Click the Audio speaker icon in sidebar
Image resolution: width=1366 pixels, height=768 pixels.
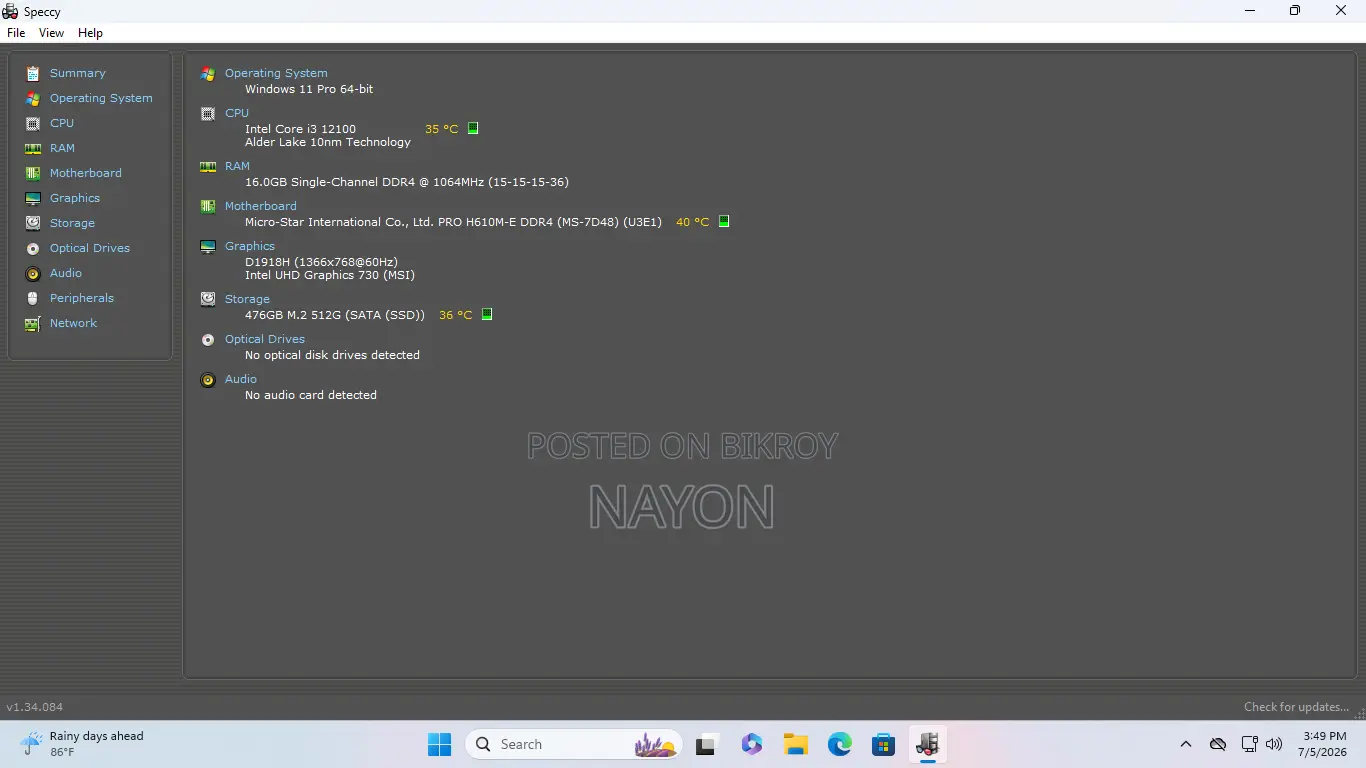click(33, 273)
